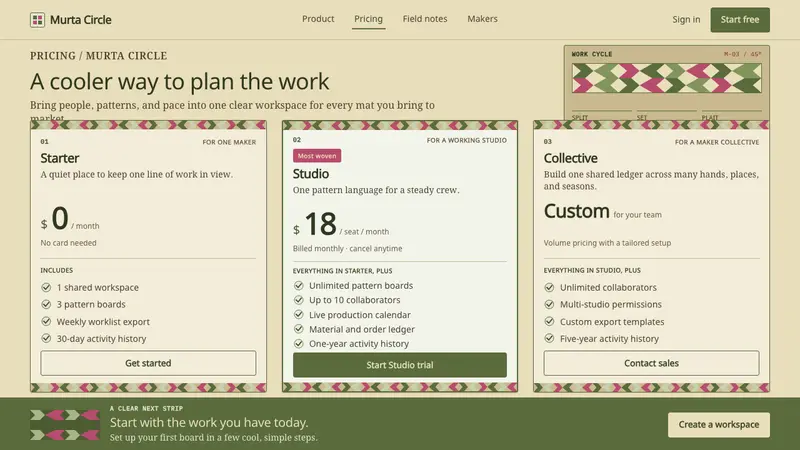Click check icon beside Up to 10 collaborators

(298, 300)
